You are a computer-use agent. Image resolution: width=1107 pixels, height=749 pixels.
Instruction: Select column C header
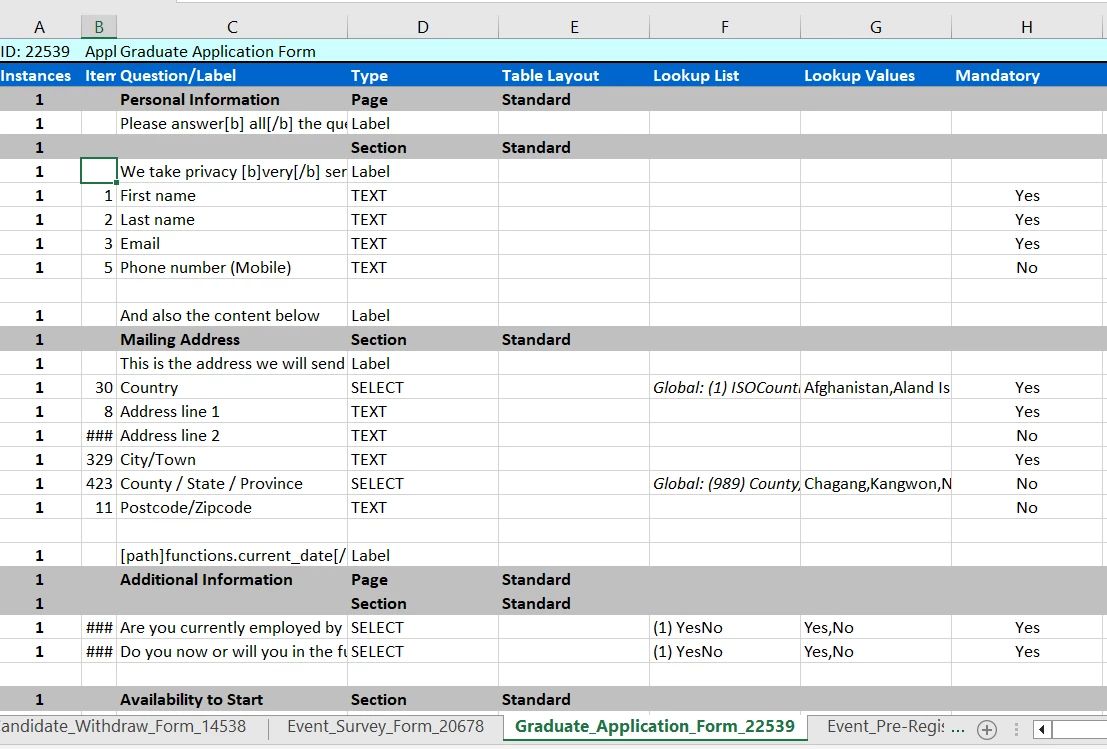232,27
